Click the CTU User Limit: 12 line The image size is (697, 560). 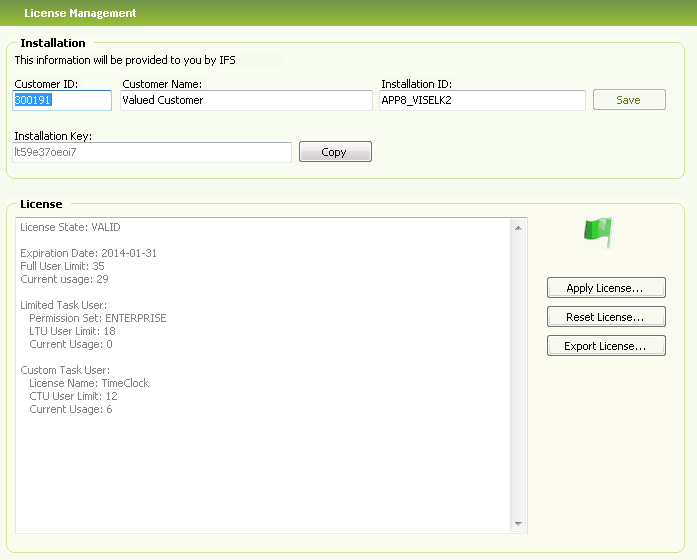(x=72, y=396)
